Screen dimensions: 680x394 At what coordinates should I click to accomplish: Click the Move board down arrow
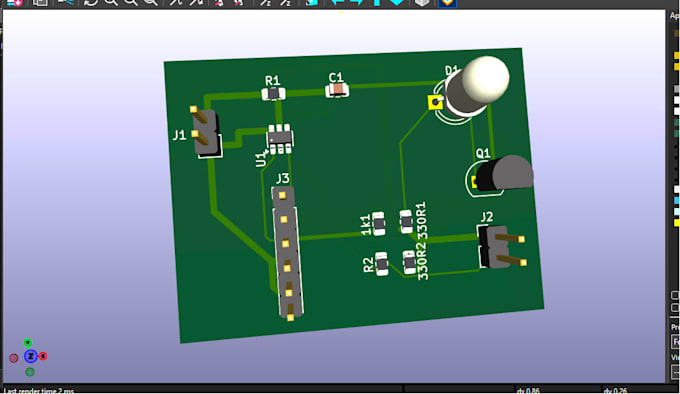(x=397, y=3)
